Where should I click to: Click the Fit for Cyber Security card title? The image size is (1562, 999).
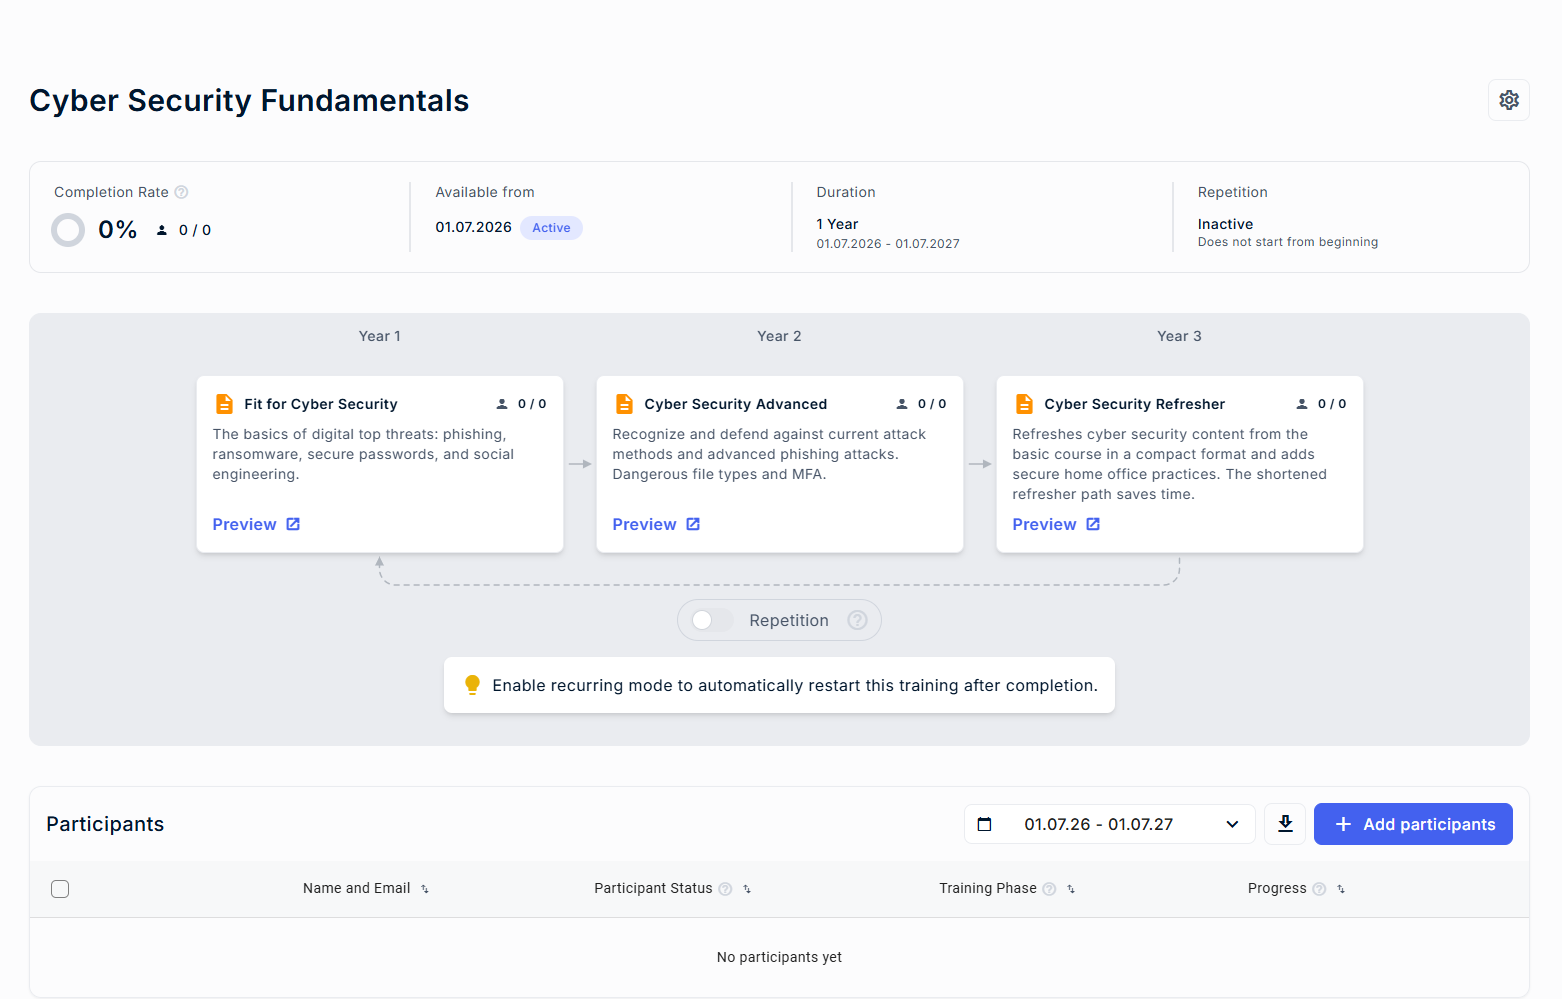pyautogui.click(x=321, y=404)
